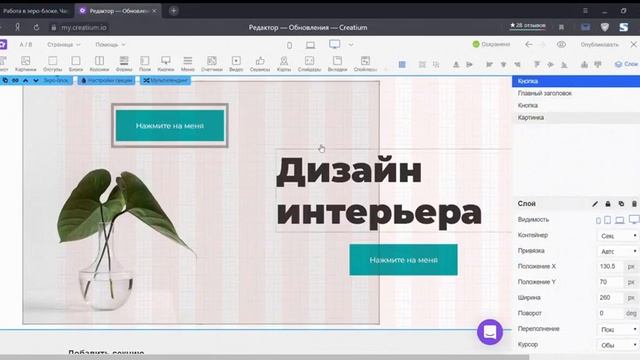Open the Курсор dropdown
Screen dimensions: 640x360
[x=618, y=345]
